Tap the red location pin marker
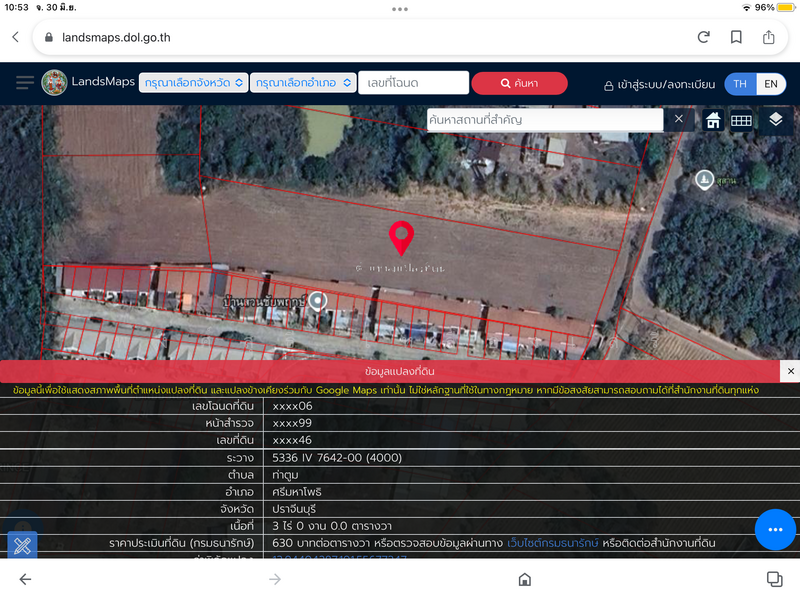Screen dimensions: 800x600 [401, 238]
